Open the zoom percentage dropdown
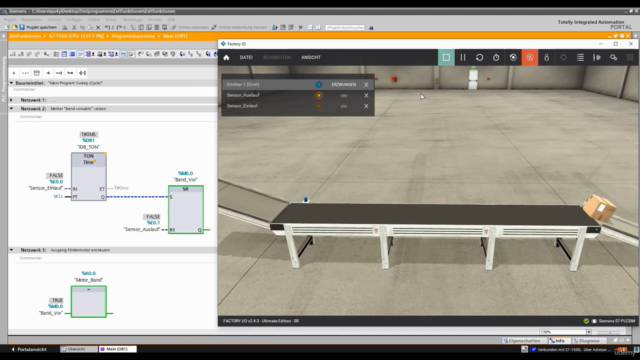Screen dimensions: 640x360 [589, 332]
